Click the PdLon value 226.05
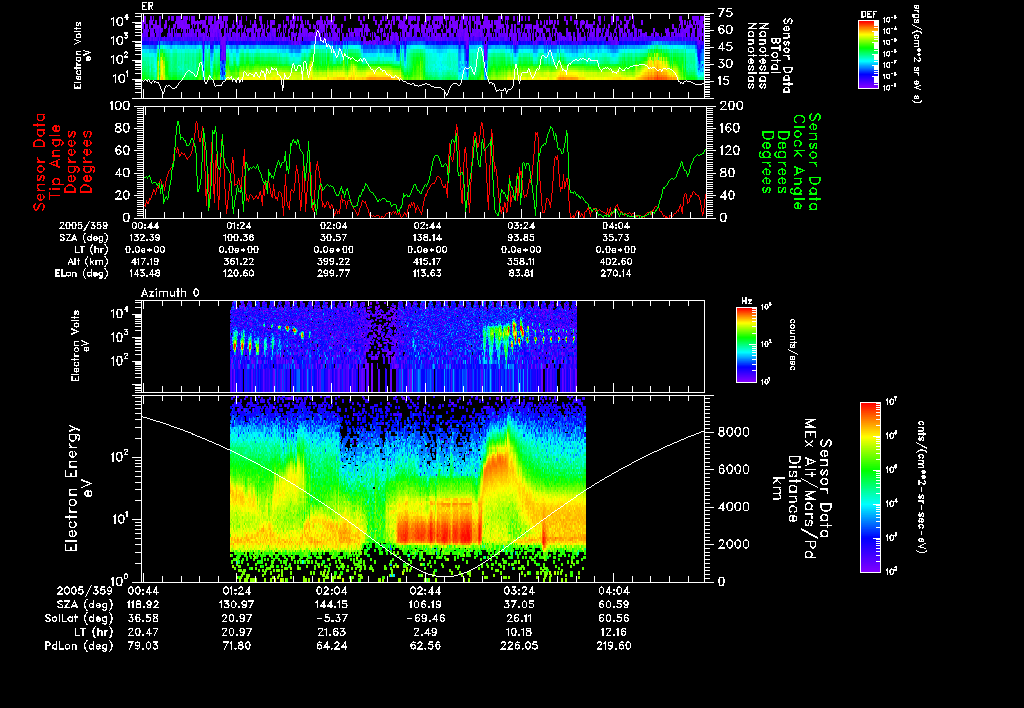 pos(519,645)
